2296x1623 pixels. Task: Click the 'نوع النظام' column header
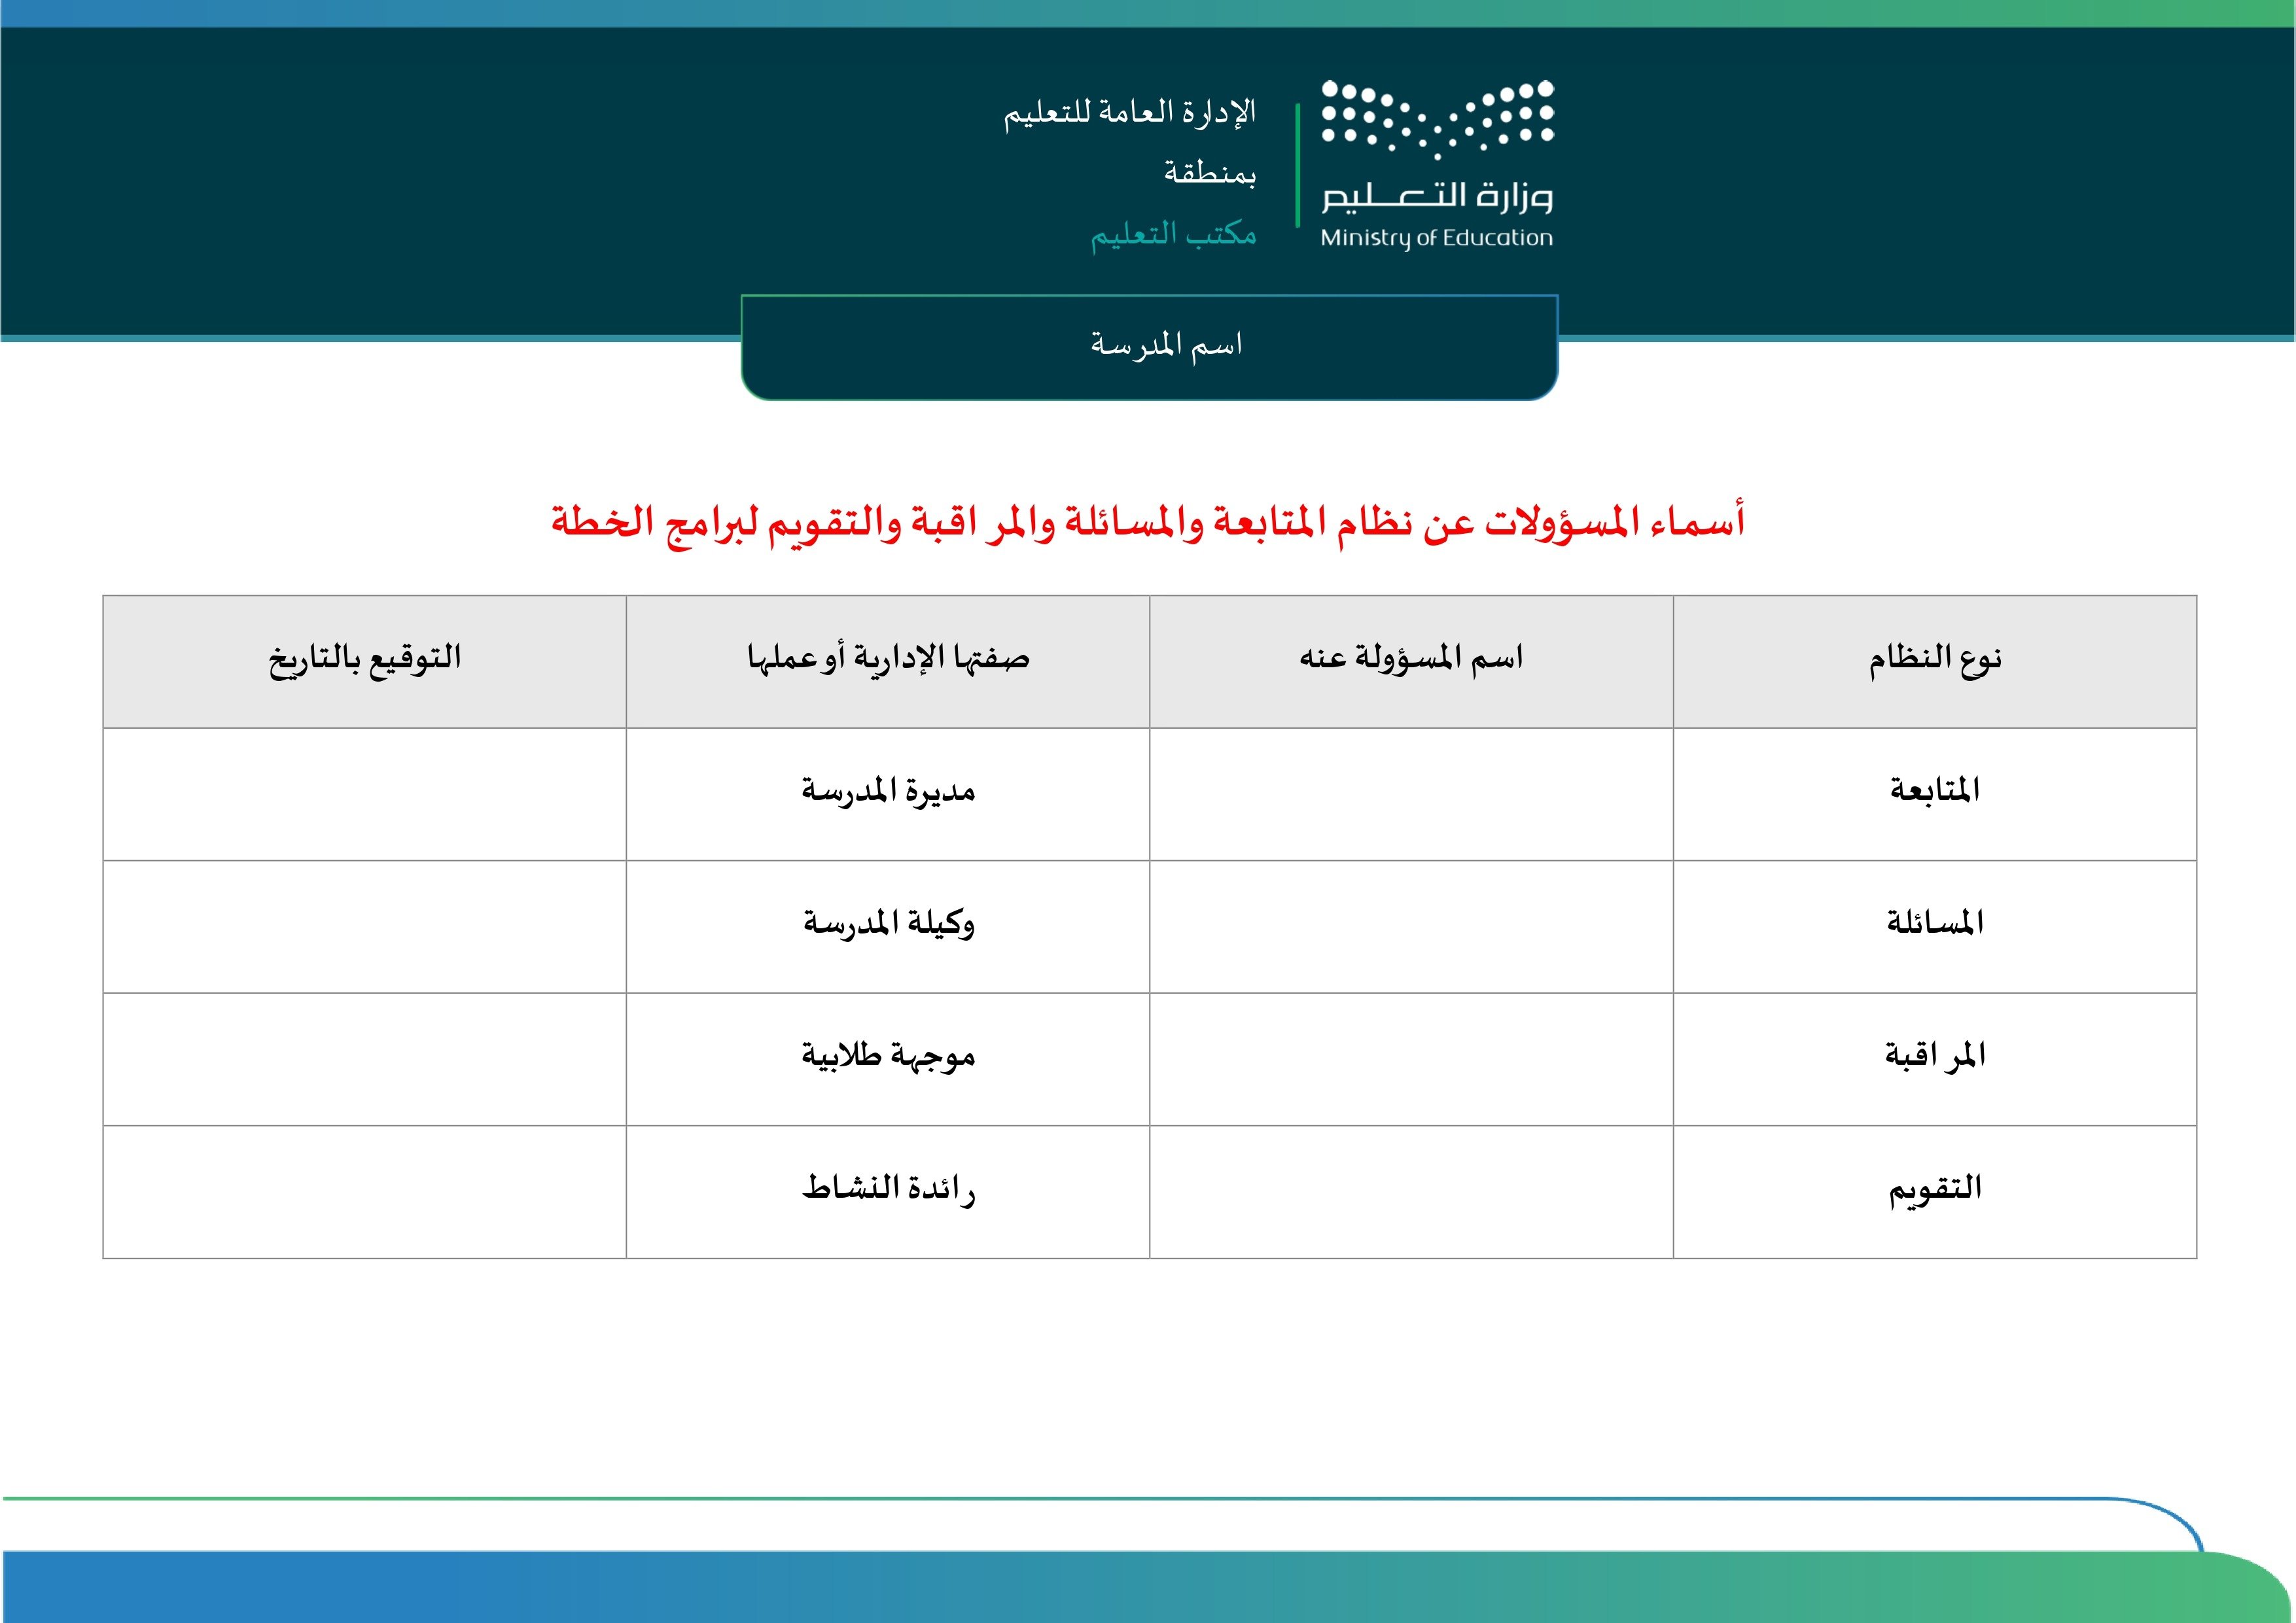pos(1934,660)
